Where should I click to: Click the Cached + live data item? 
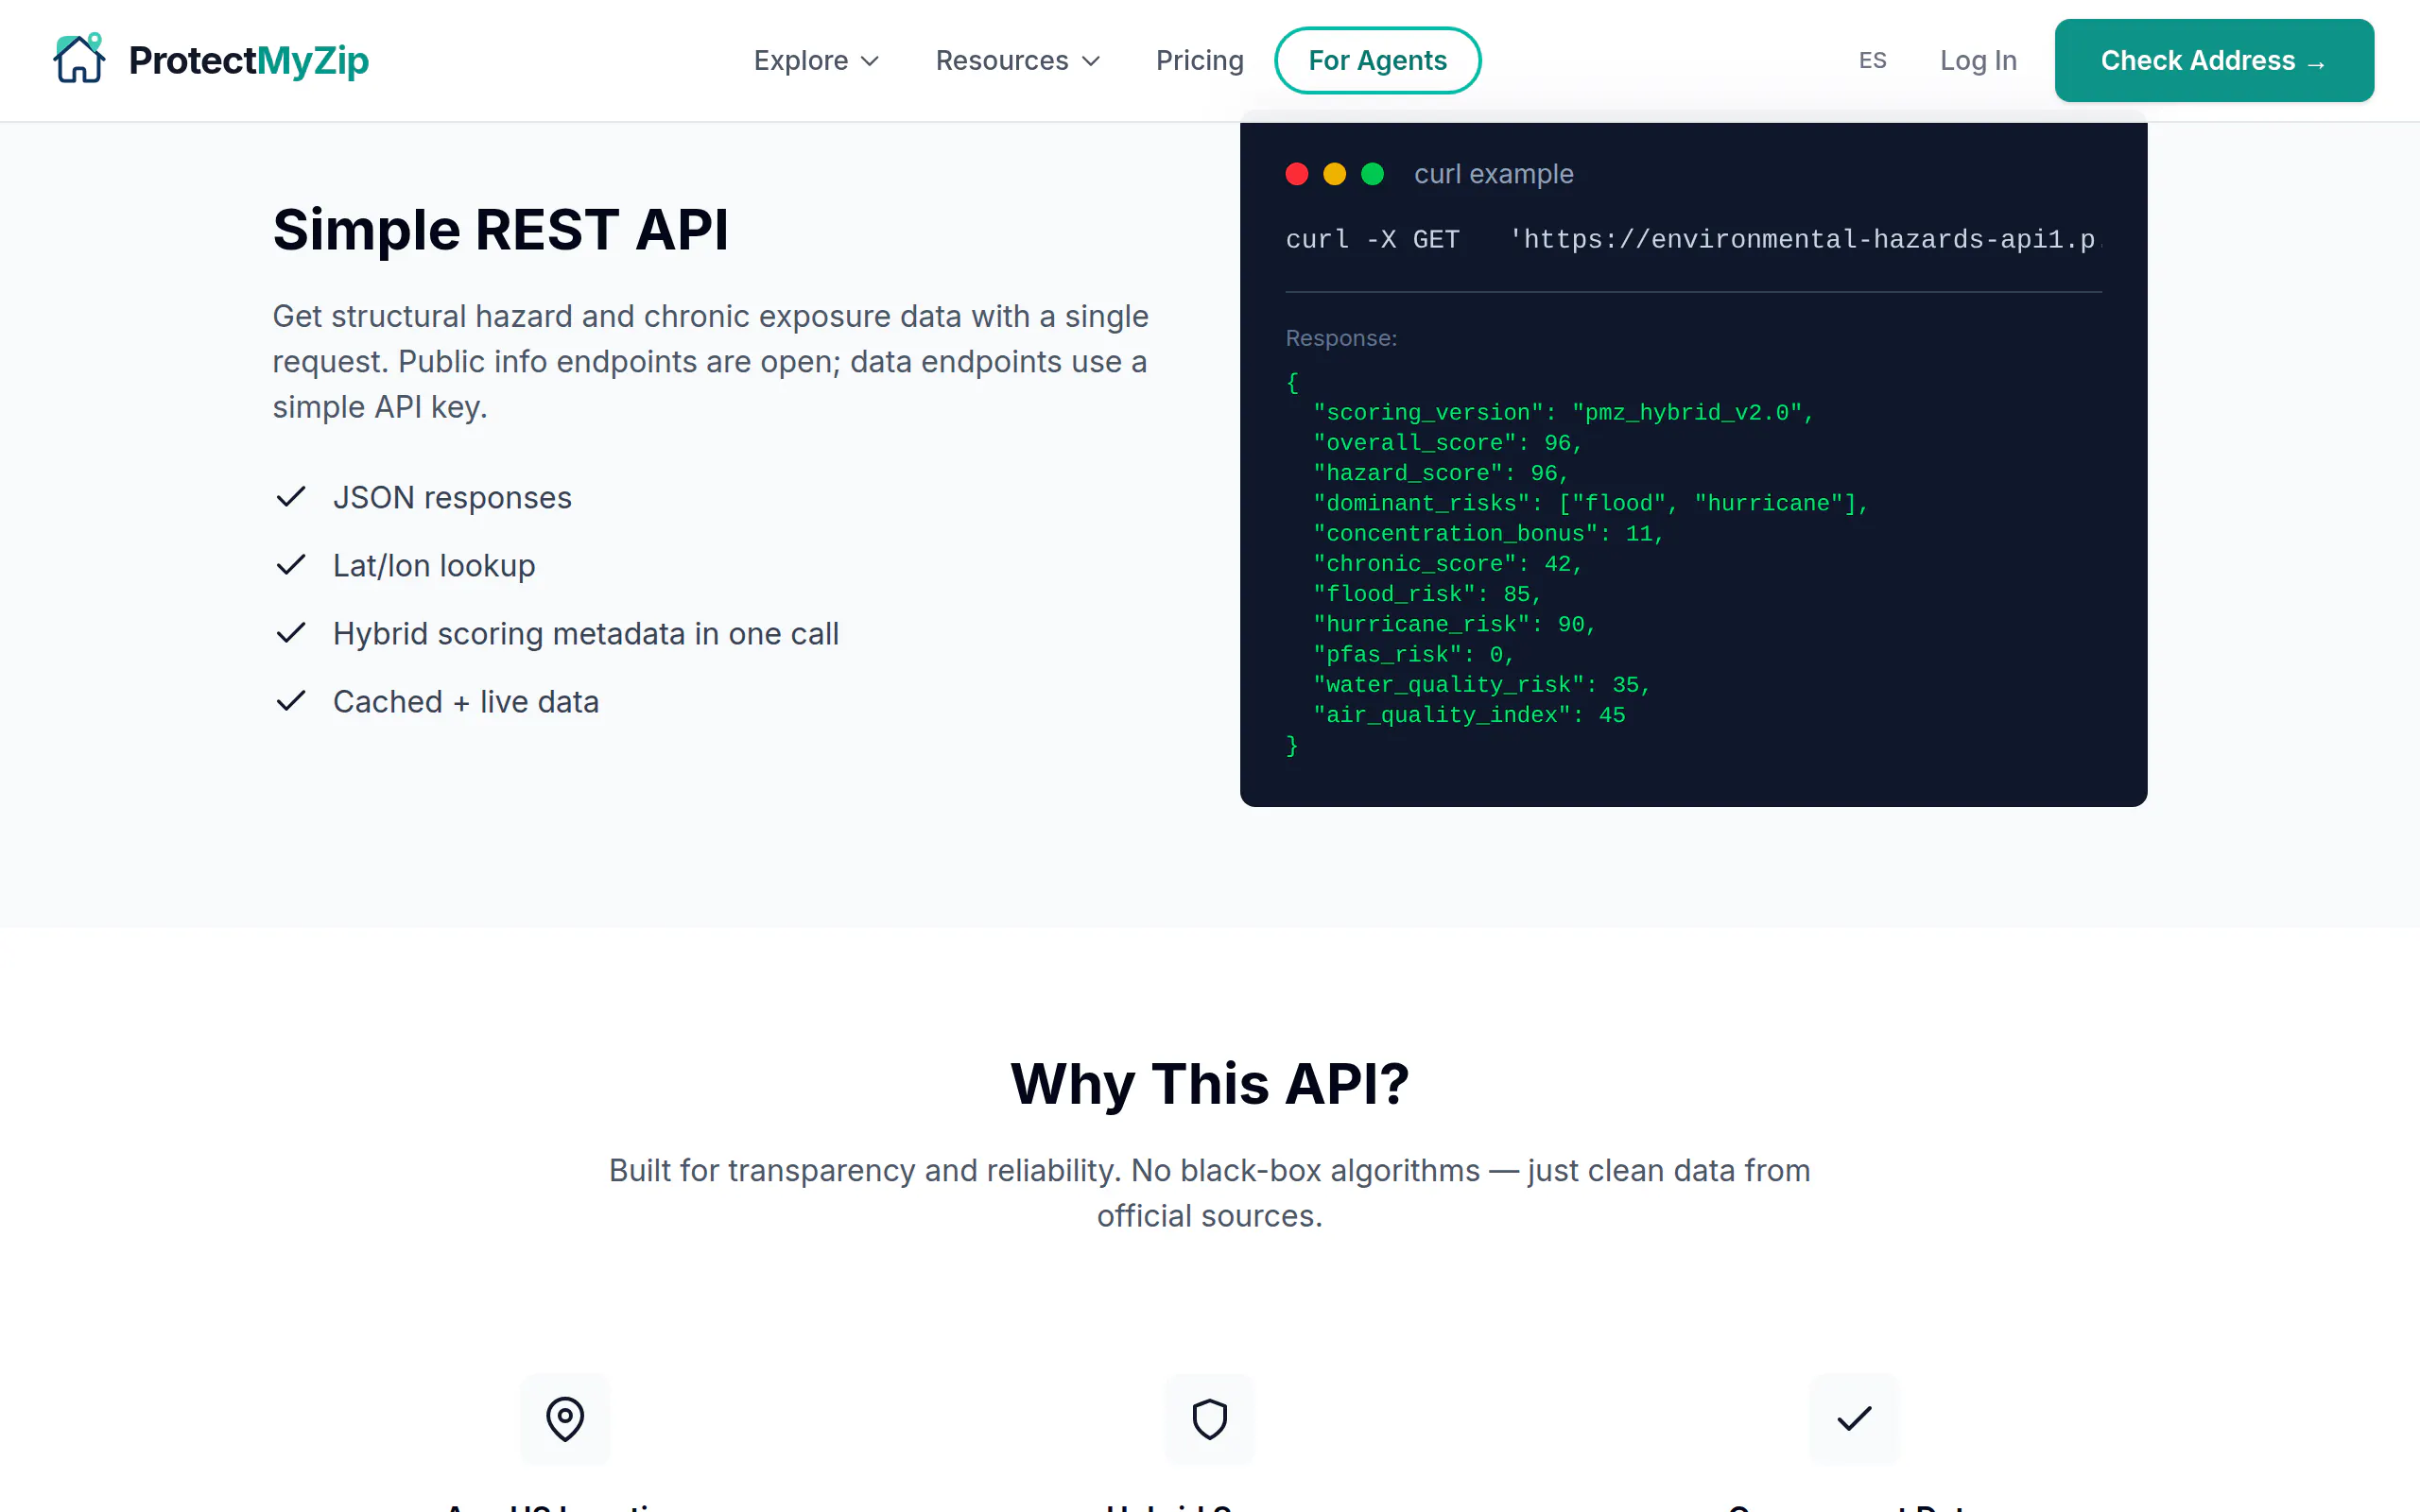point(466,701)
